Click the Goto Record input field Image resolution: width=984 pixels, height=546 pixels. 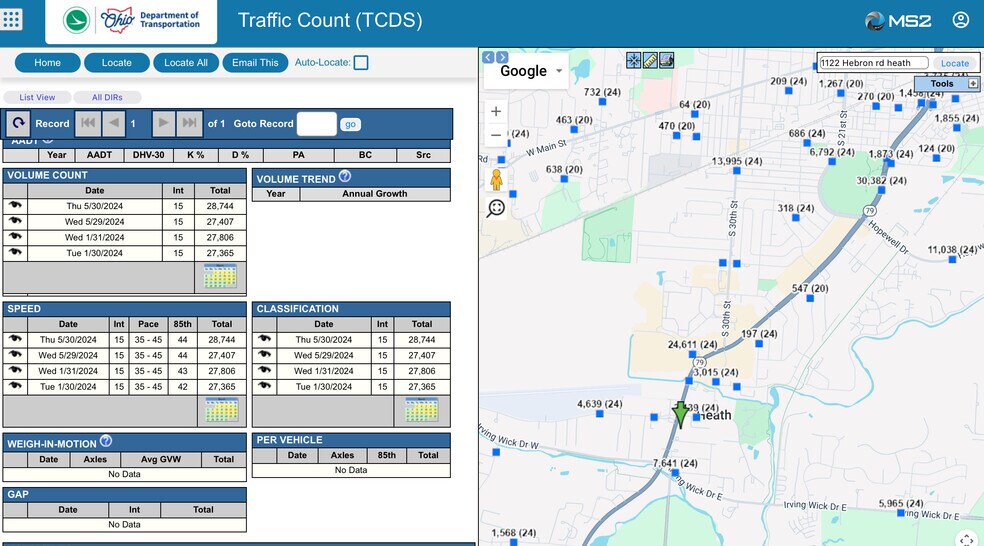[316, 124]
